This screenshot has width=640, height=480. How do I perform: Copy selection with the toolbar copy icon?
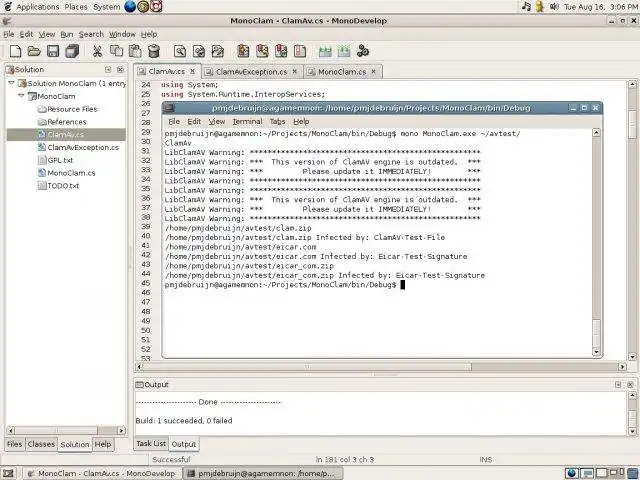(116, 51)
